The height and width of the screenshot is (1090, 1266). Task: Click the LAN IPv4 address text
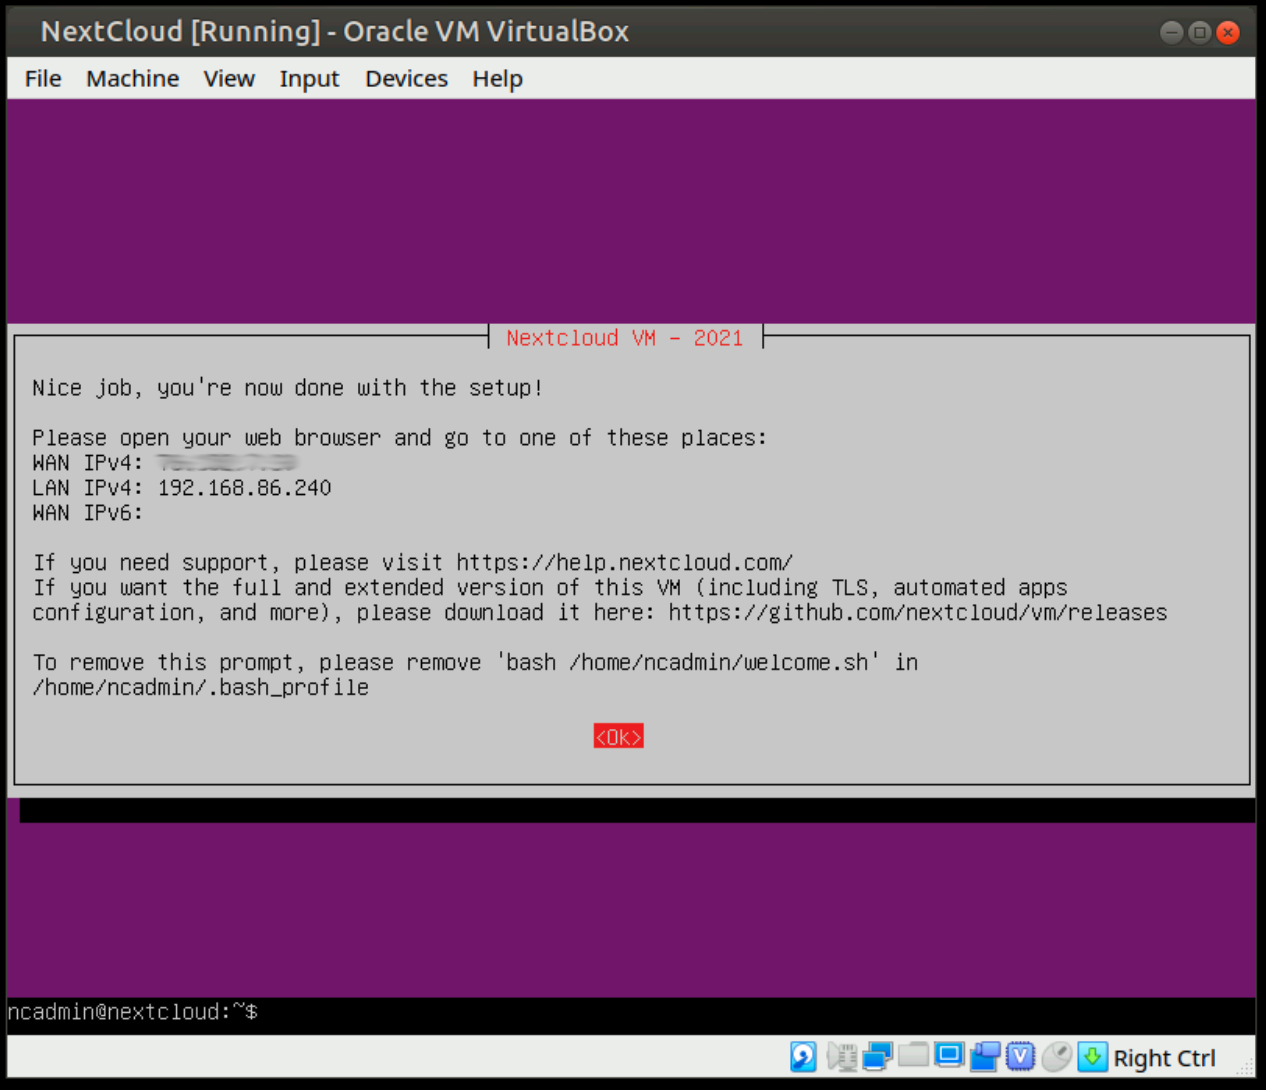pos(181,487)
